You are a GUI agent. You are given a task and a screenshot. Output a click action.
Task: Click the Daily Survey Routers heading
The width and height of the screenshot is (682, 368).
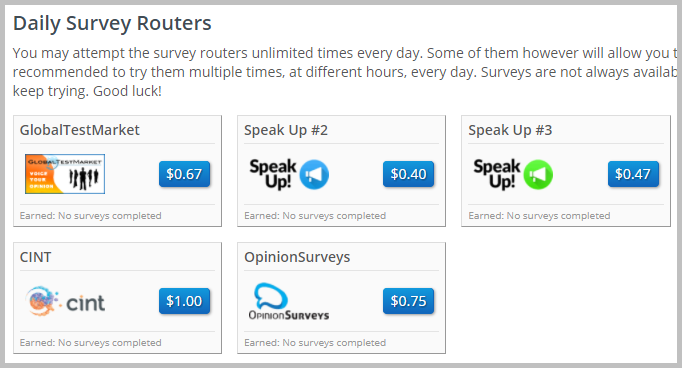tap(112, 23)
